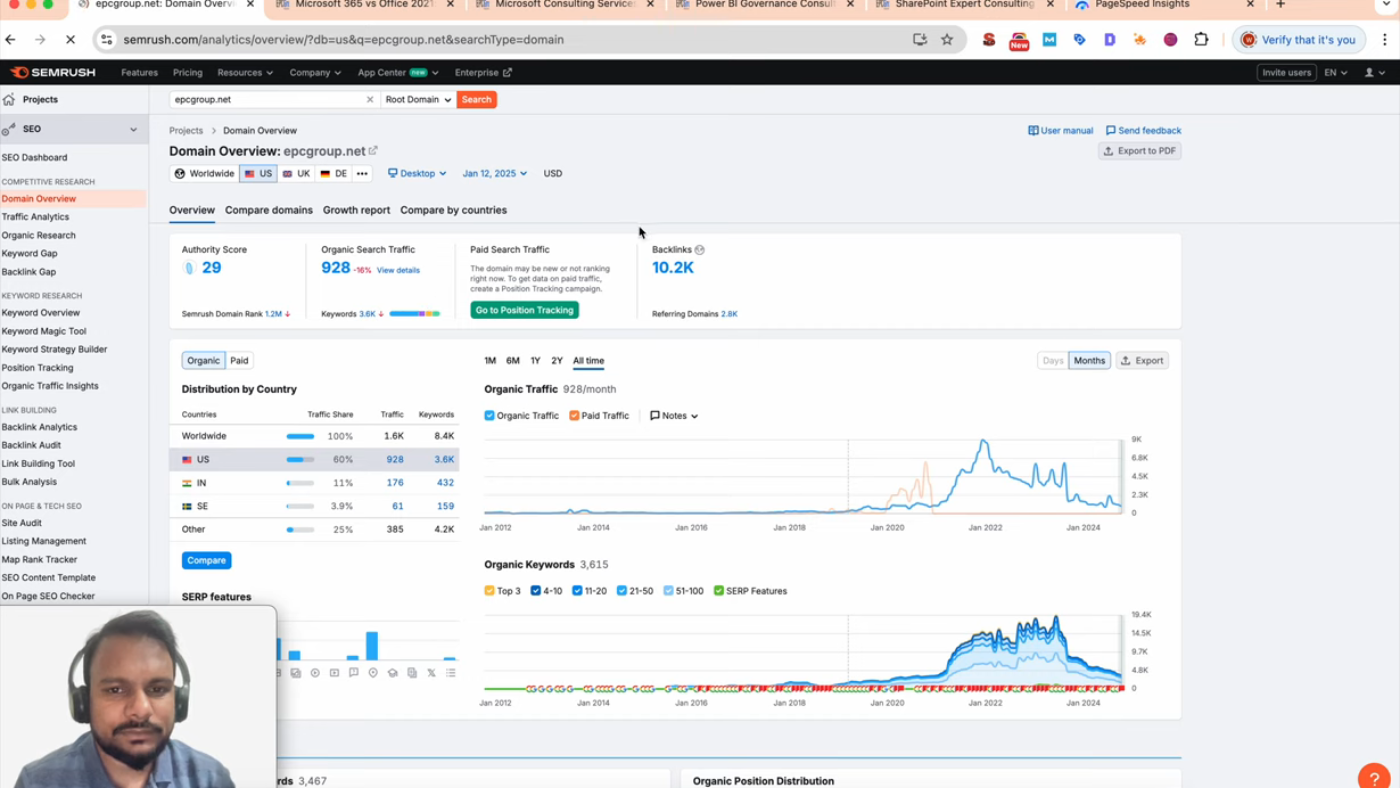Click the View details link
1400x788 pixels.
point(398,270)
